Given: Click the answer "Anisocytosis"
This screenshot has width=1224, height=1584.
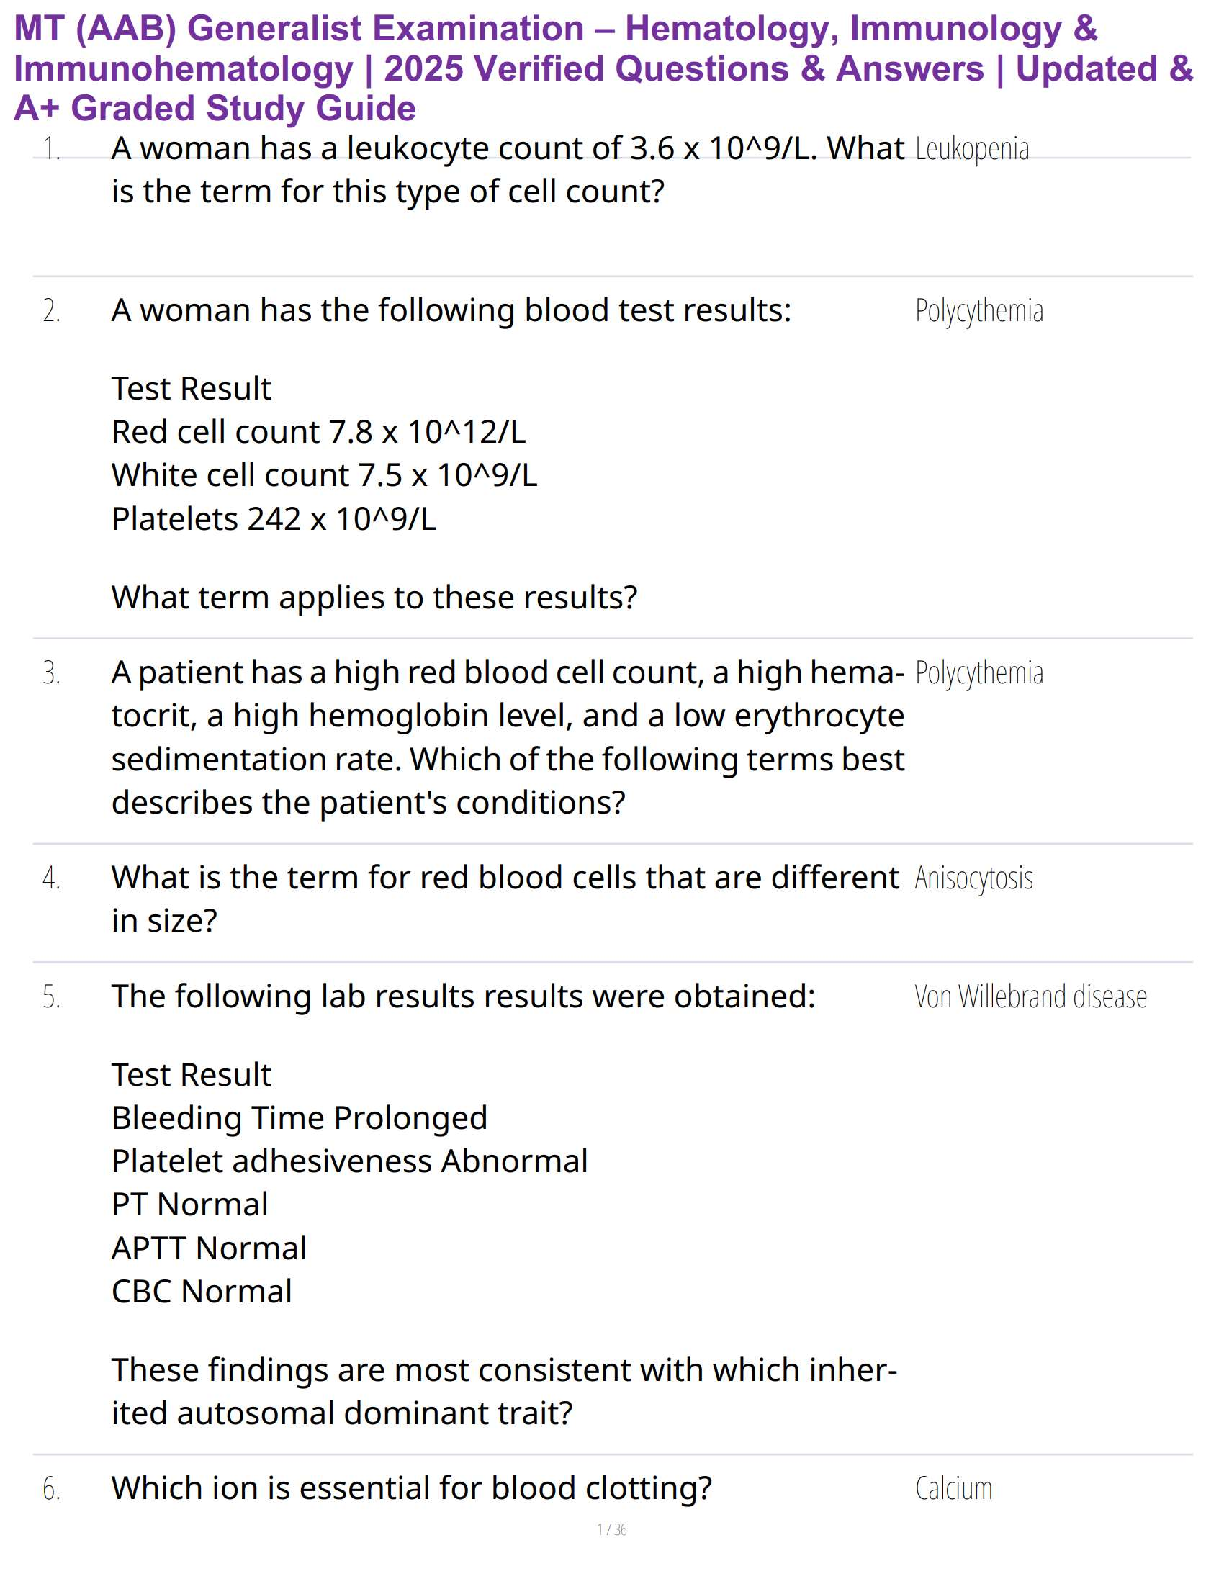Looking at the screenshot, I should pos(973,878).
